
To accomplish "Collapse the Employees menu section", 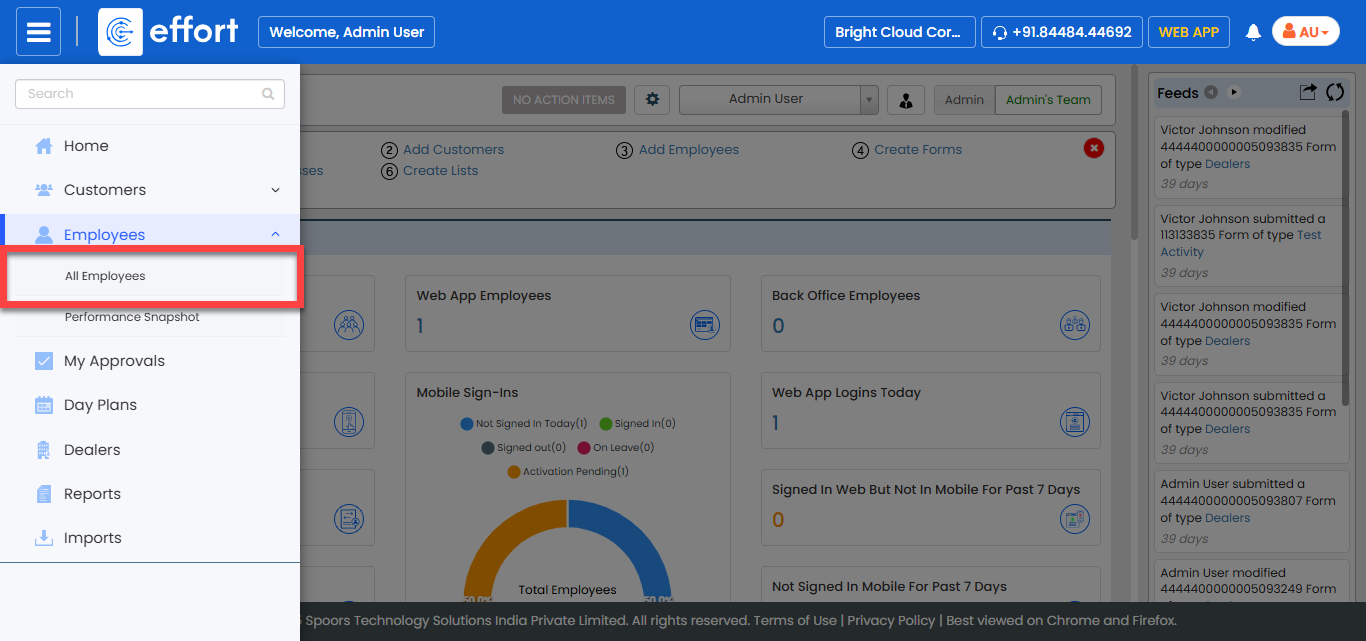I will click(275, 235).
